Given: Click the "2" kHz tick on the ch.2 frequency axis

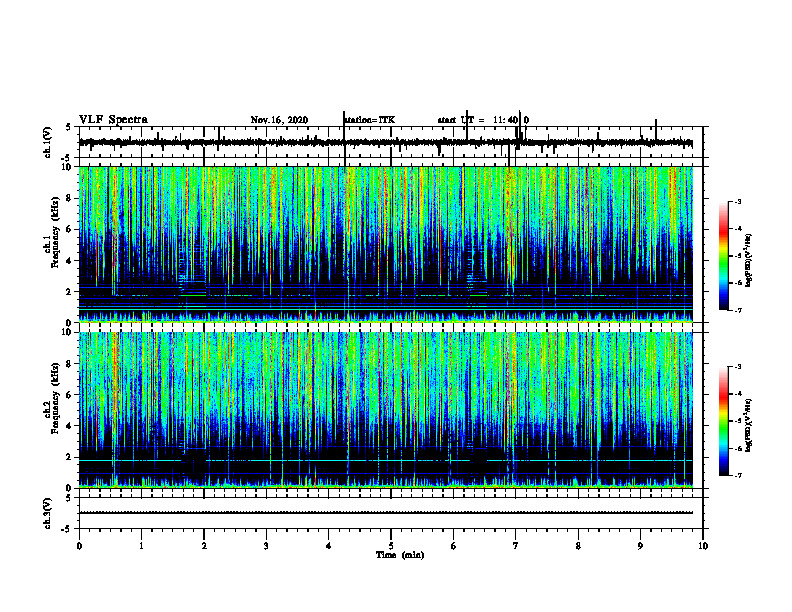Looking at the screenshot, I should click(x=70, y=457).
